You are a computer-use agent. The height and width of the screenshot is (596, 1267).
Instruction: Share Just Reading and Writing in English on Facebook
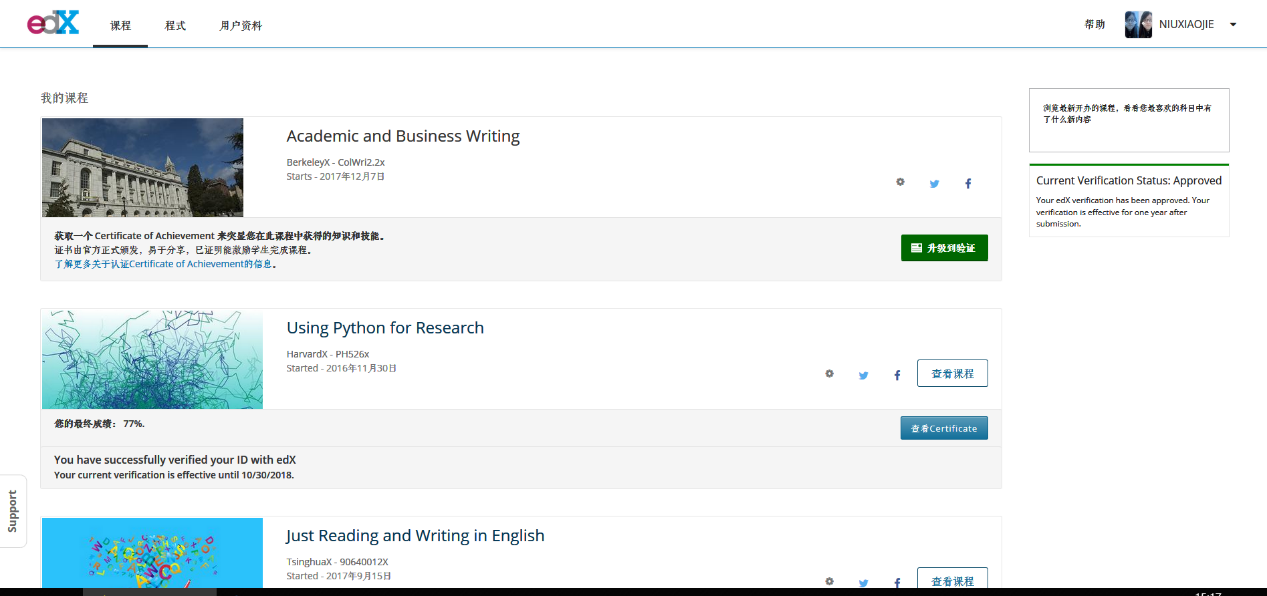click(897, 582)
